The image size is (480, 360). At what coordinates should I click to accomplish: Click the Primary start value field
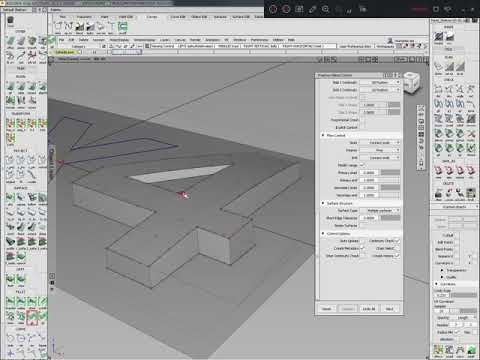370,173
